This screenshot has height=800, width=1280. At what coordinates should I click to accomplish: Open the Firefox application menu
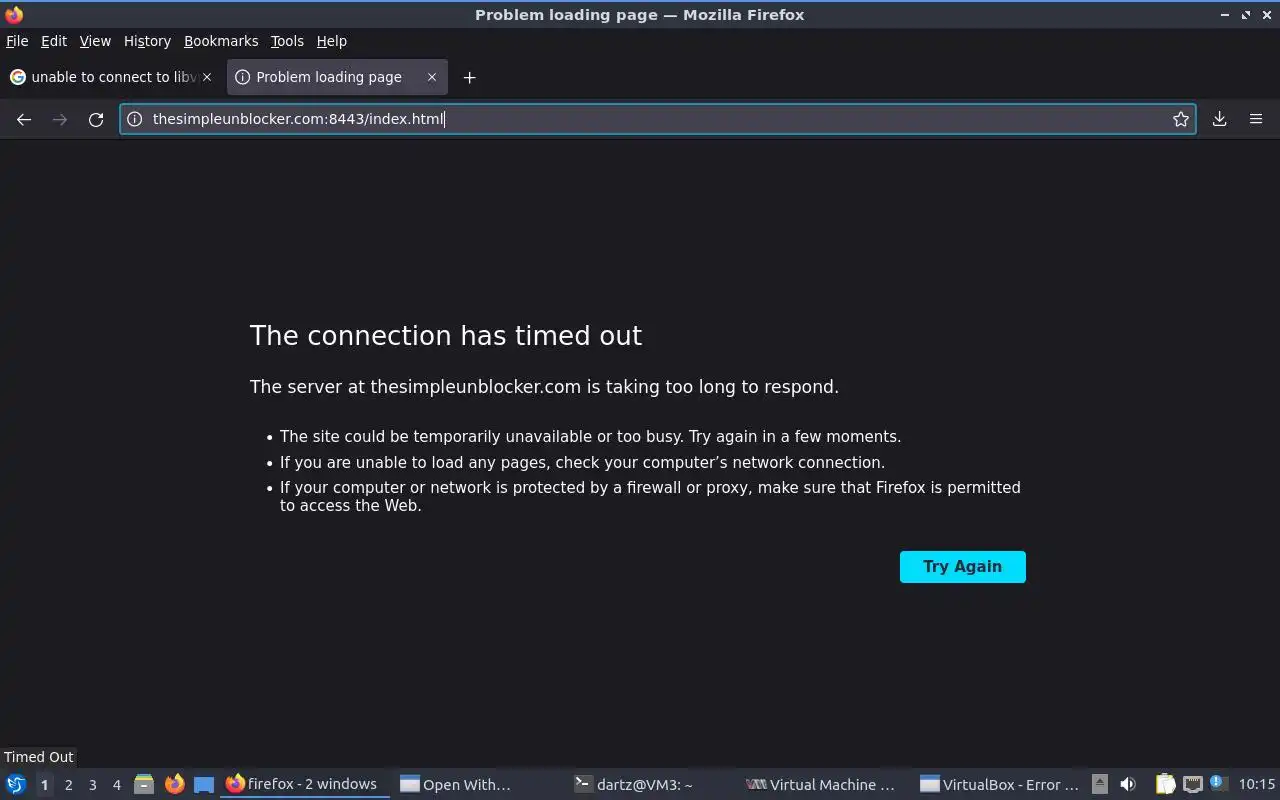1256,119
